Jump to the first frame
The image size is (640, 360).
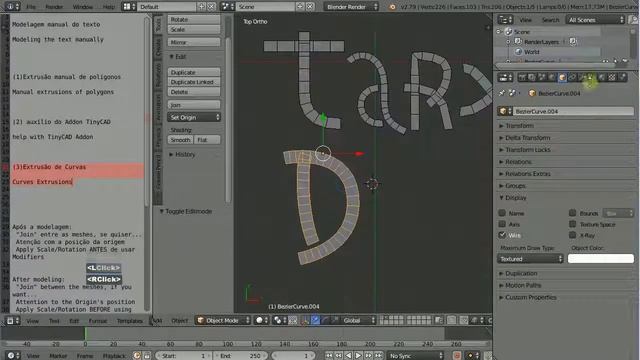click(x=329, y=356)
